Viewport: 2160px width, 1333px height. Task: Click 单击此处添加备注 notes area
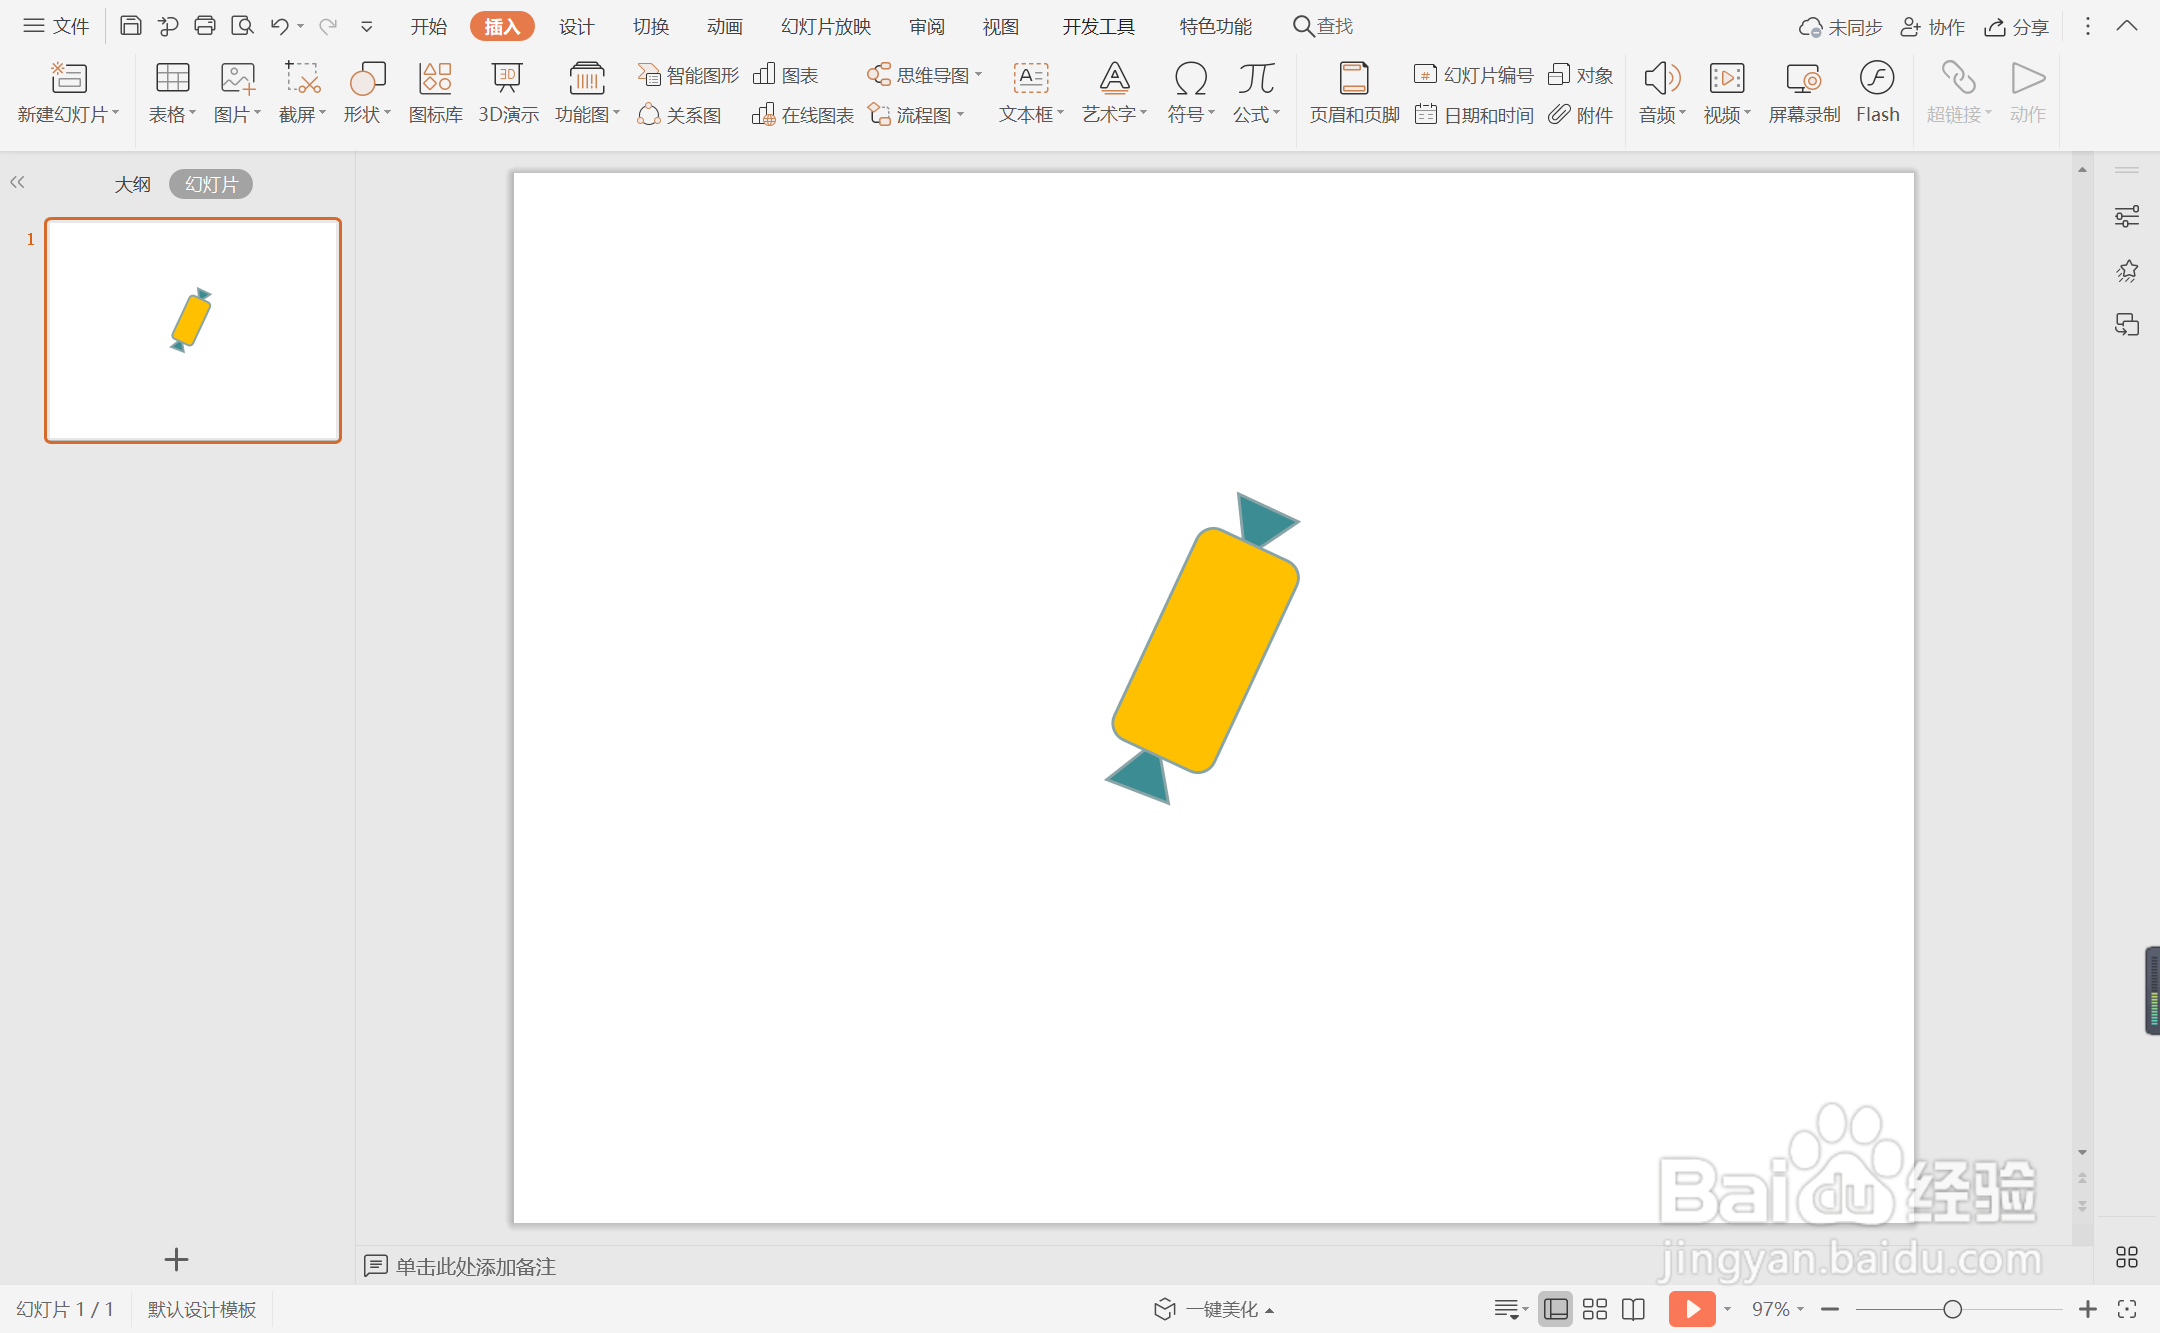point(475,1266)
